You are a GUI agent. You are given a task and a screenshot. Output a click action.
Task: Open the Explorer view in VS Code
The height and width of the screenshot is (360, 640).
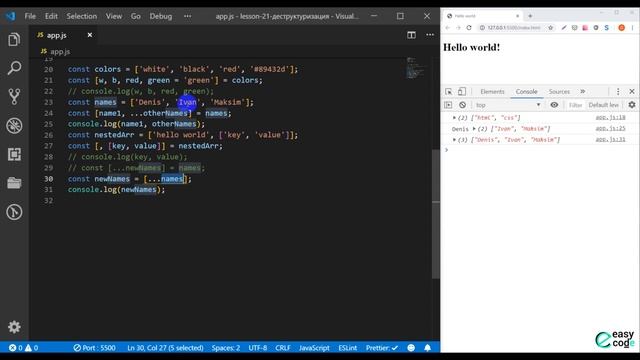pyautogui.click(x=14, y=40)
